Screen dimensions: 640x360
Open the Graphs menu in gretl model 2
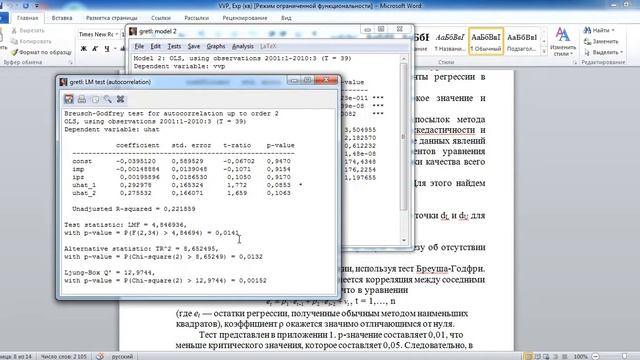click(x=216, y=46)
